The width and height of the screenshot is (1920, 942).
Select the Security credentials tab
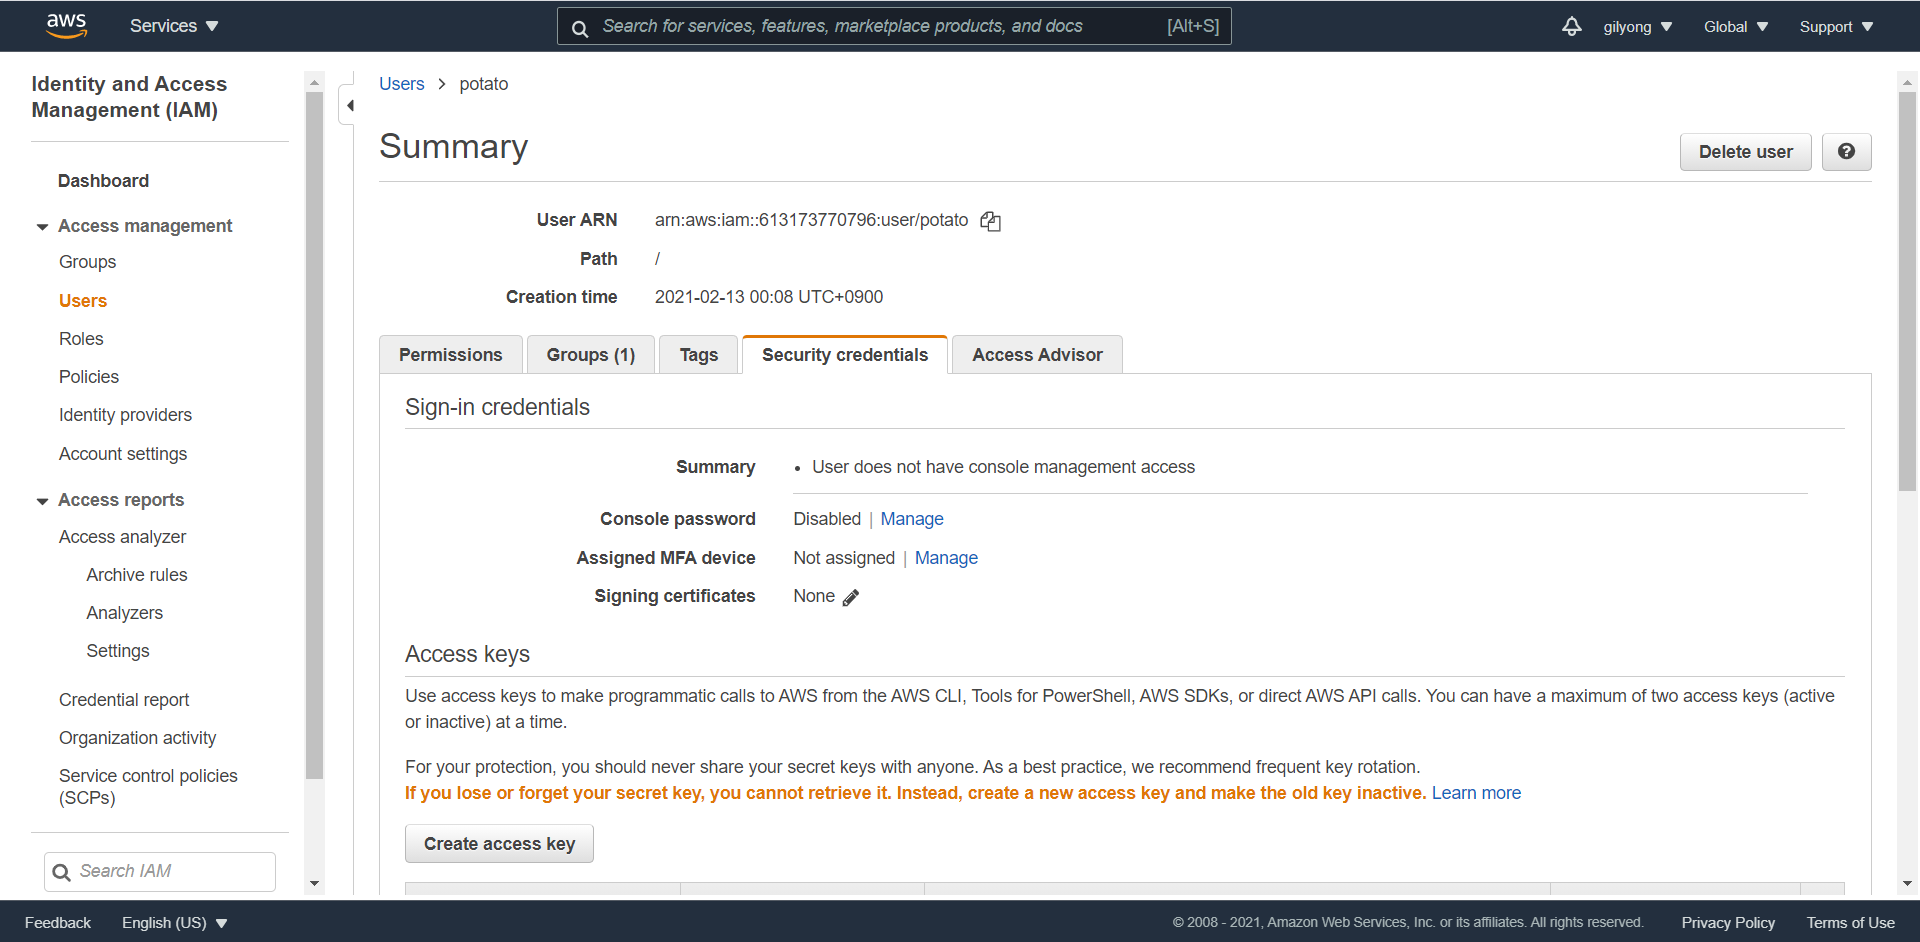[x=845, y=355]
